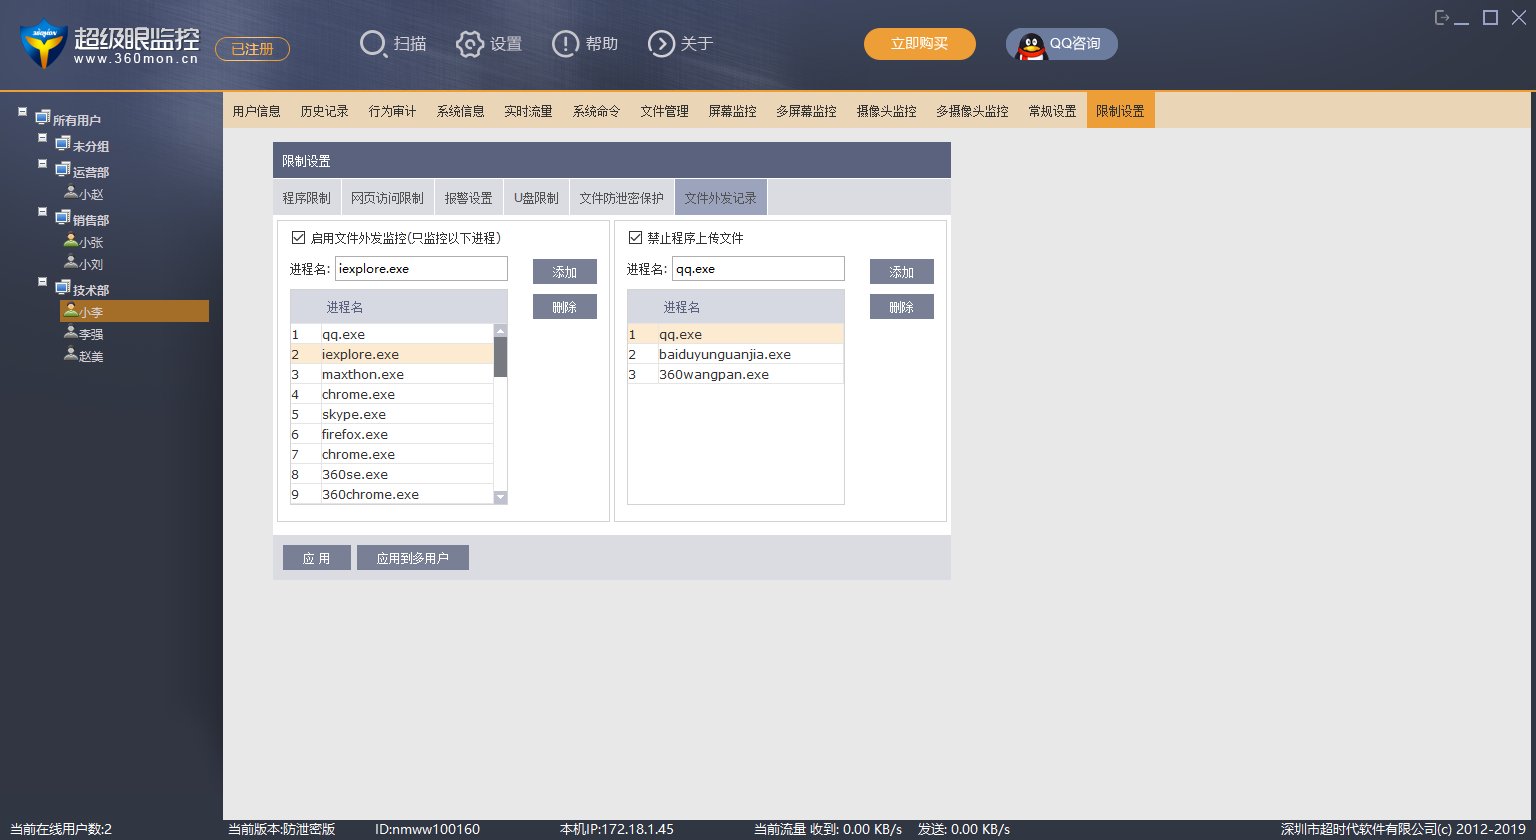
Task: Click the left 进程名 input field
Action: (x=421, y=269)
